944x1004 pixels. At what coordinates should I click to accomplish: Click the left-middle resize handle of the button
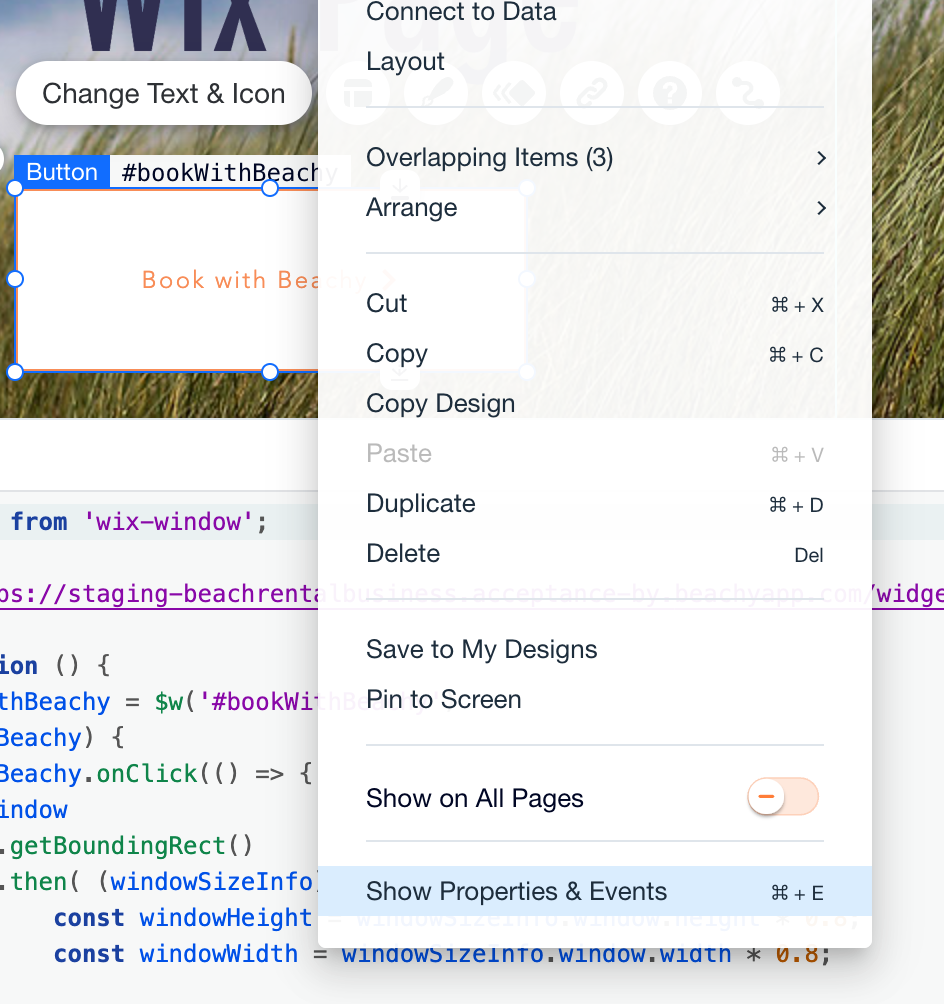click(15, 279)
